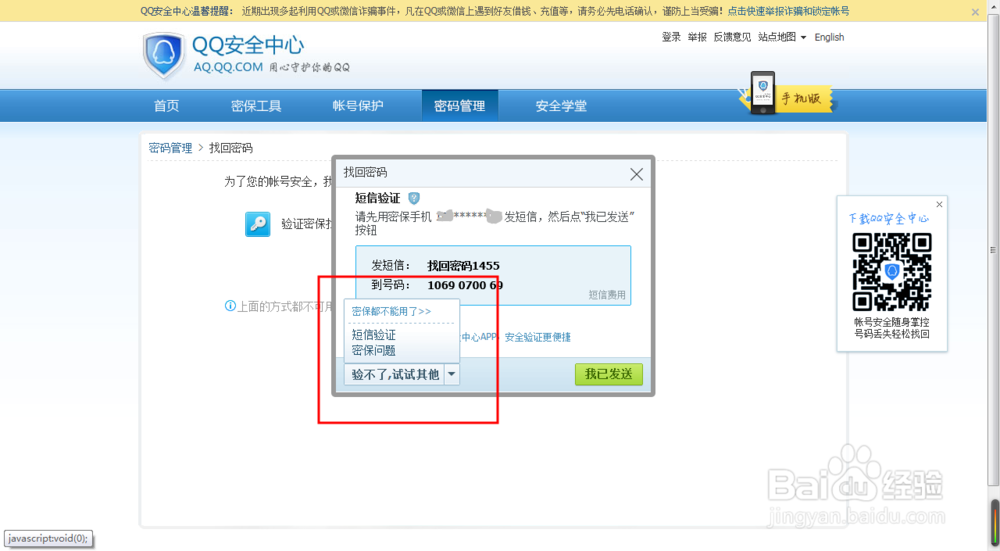Close the 找回密码 dialog with X
This screenshot has width=1000, height=551.
pos(636,174)
